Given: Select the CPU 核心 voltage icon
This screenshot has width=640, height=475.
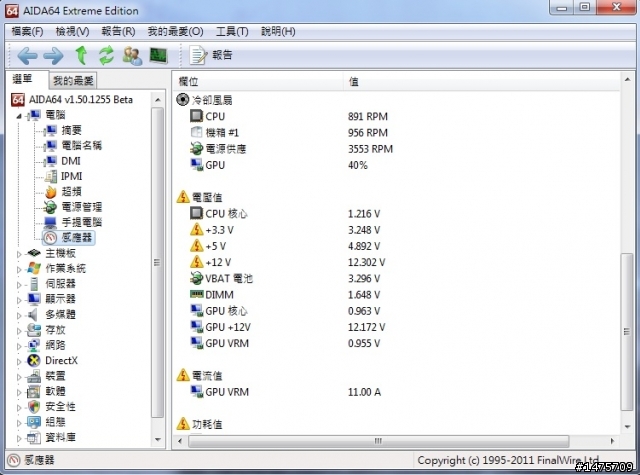Looking at the screenshot, I should click(x=196, y=213).
